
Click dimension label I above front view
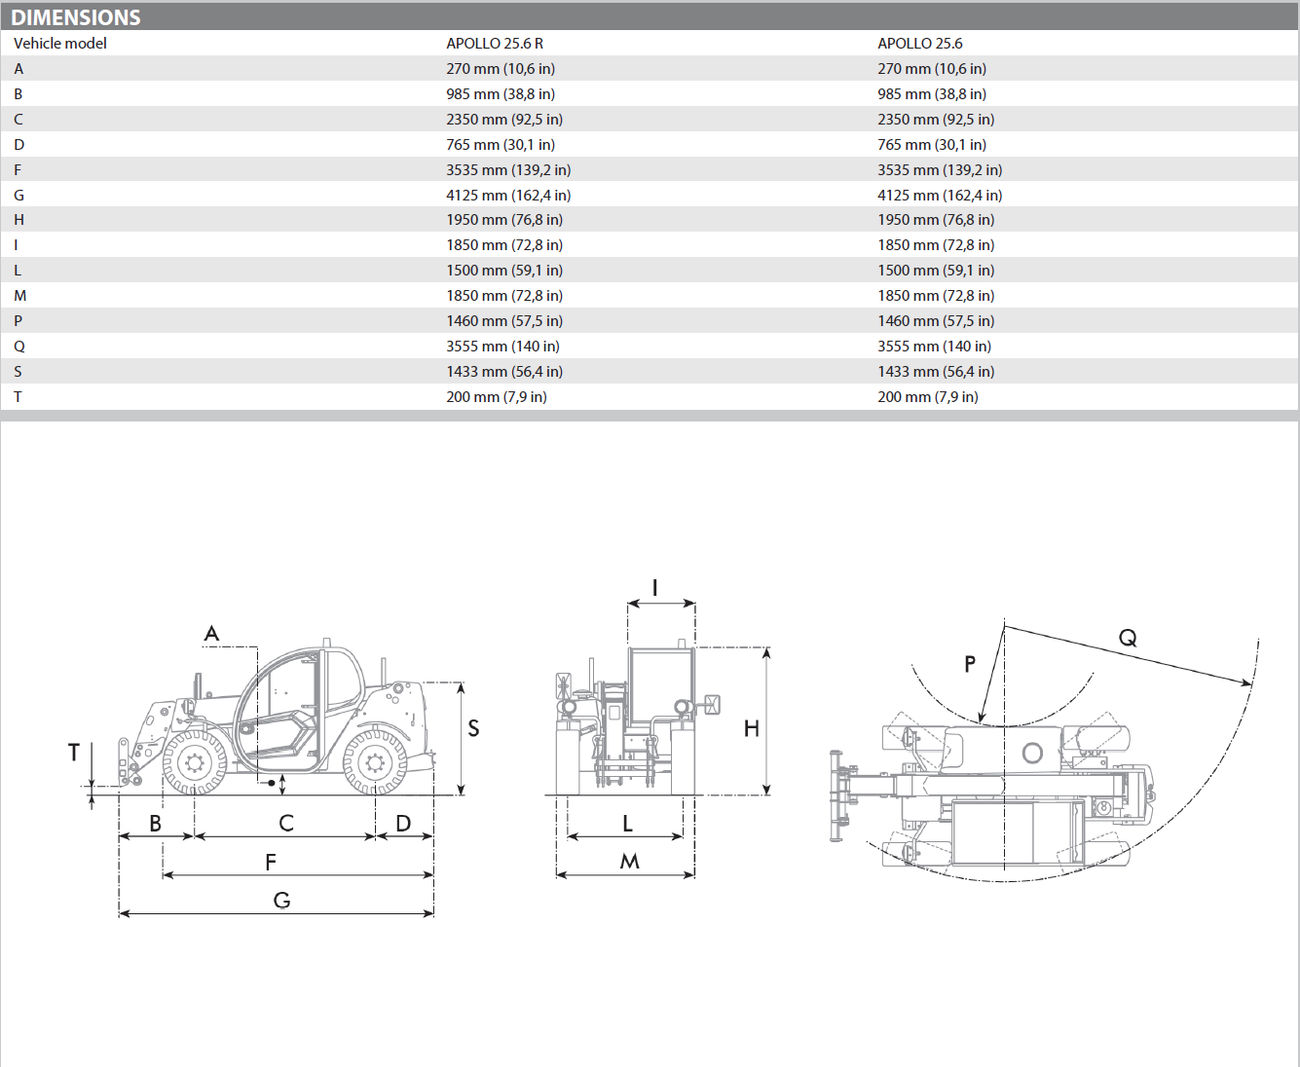coord(655,587)
